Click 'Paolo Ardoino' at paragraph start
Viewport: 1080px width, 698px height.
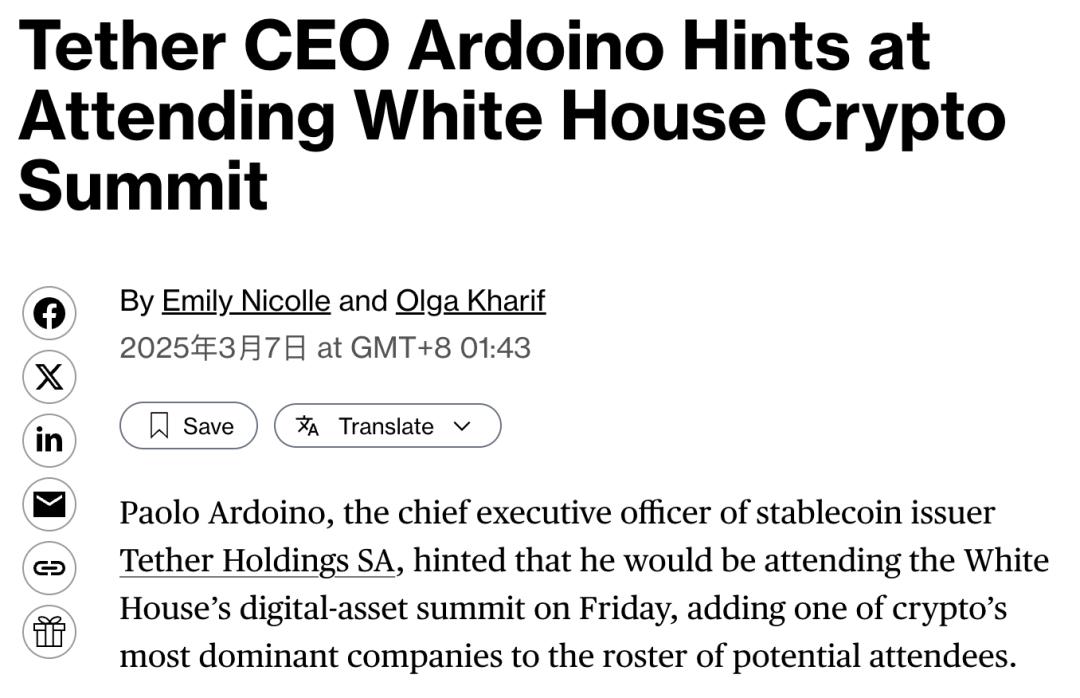tap(222, 513)
